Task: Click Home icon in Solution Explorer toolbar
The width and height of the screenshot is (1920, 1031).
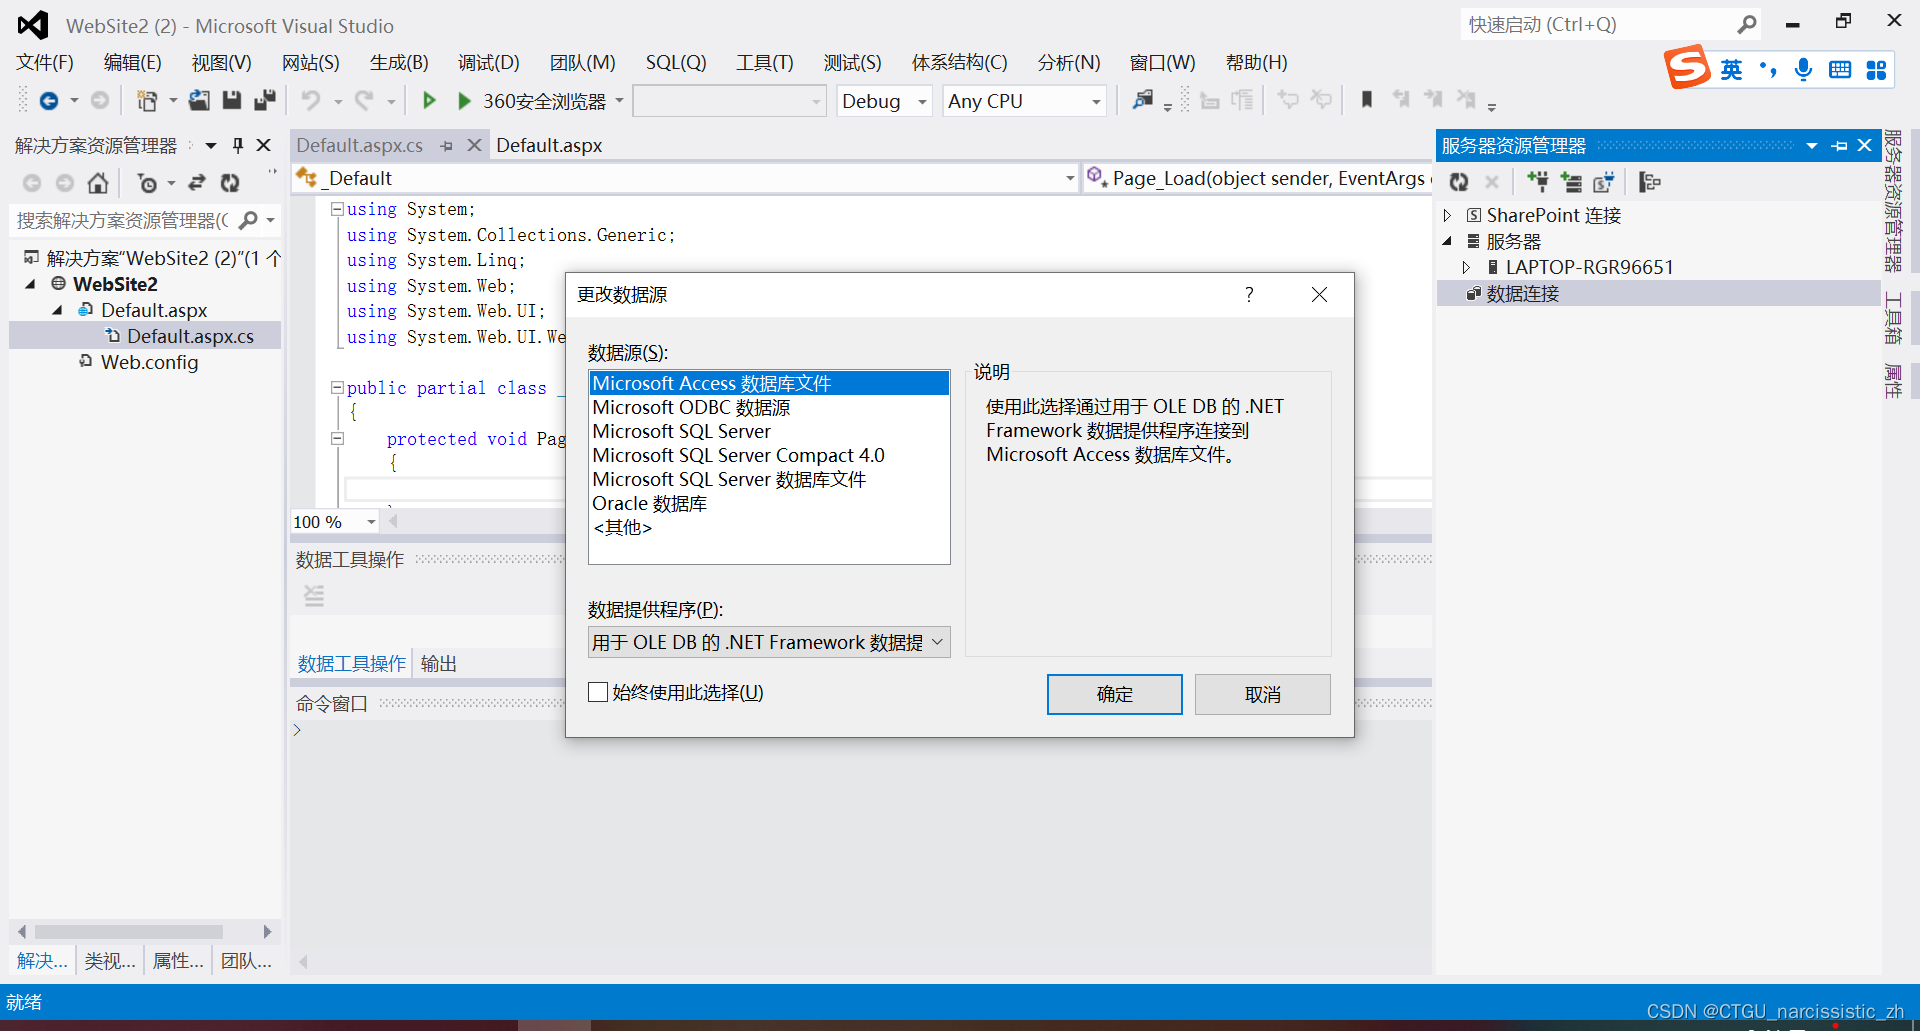Action: (x=97, y=183)
